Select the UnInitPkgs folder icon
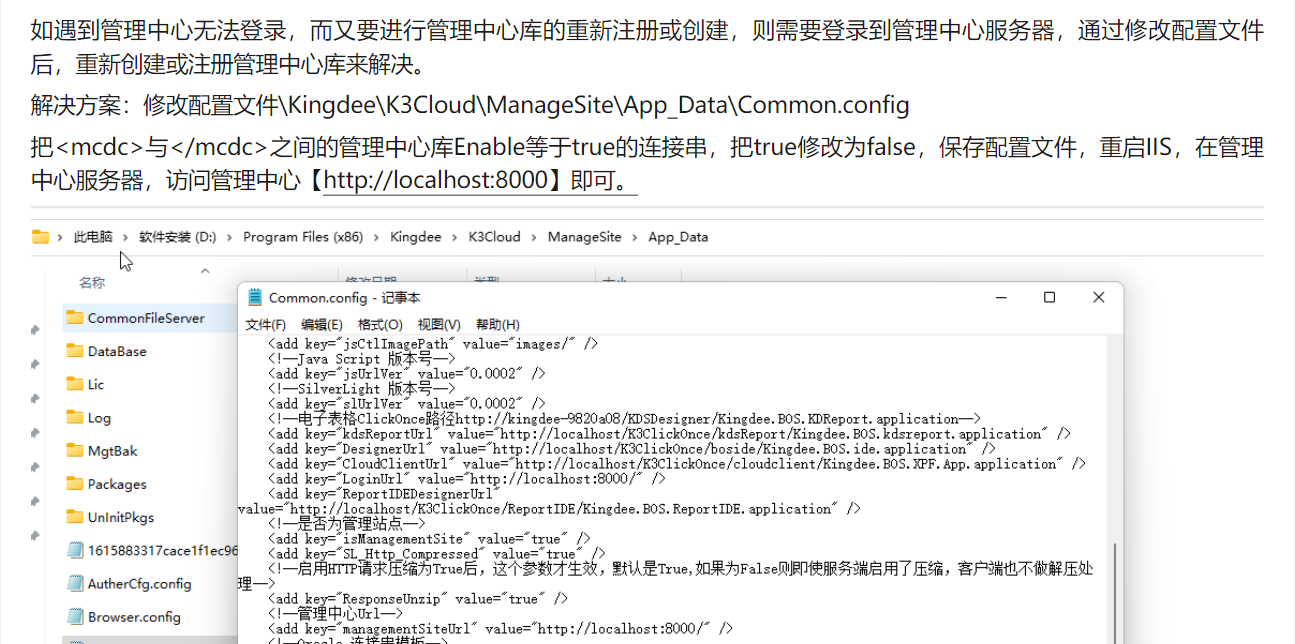1295x644 pixels. [x=74, y=517]
